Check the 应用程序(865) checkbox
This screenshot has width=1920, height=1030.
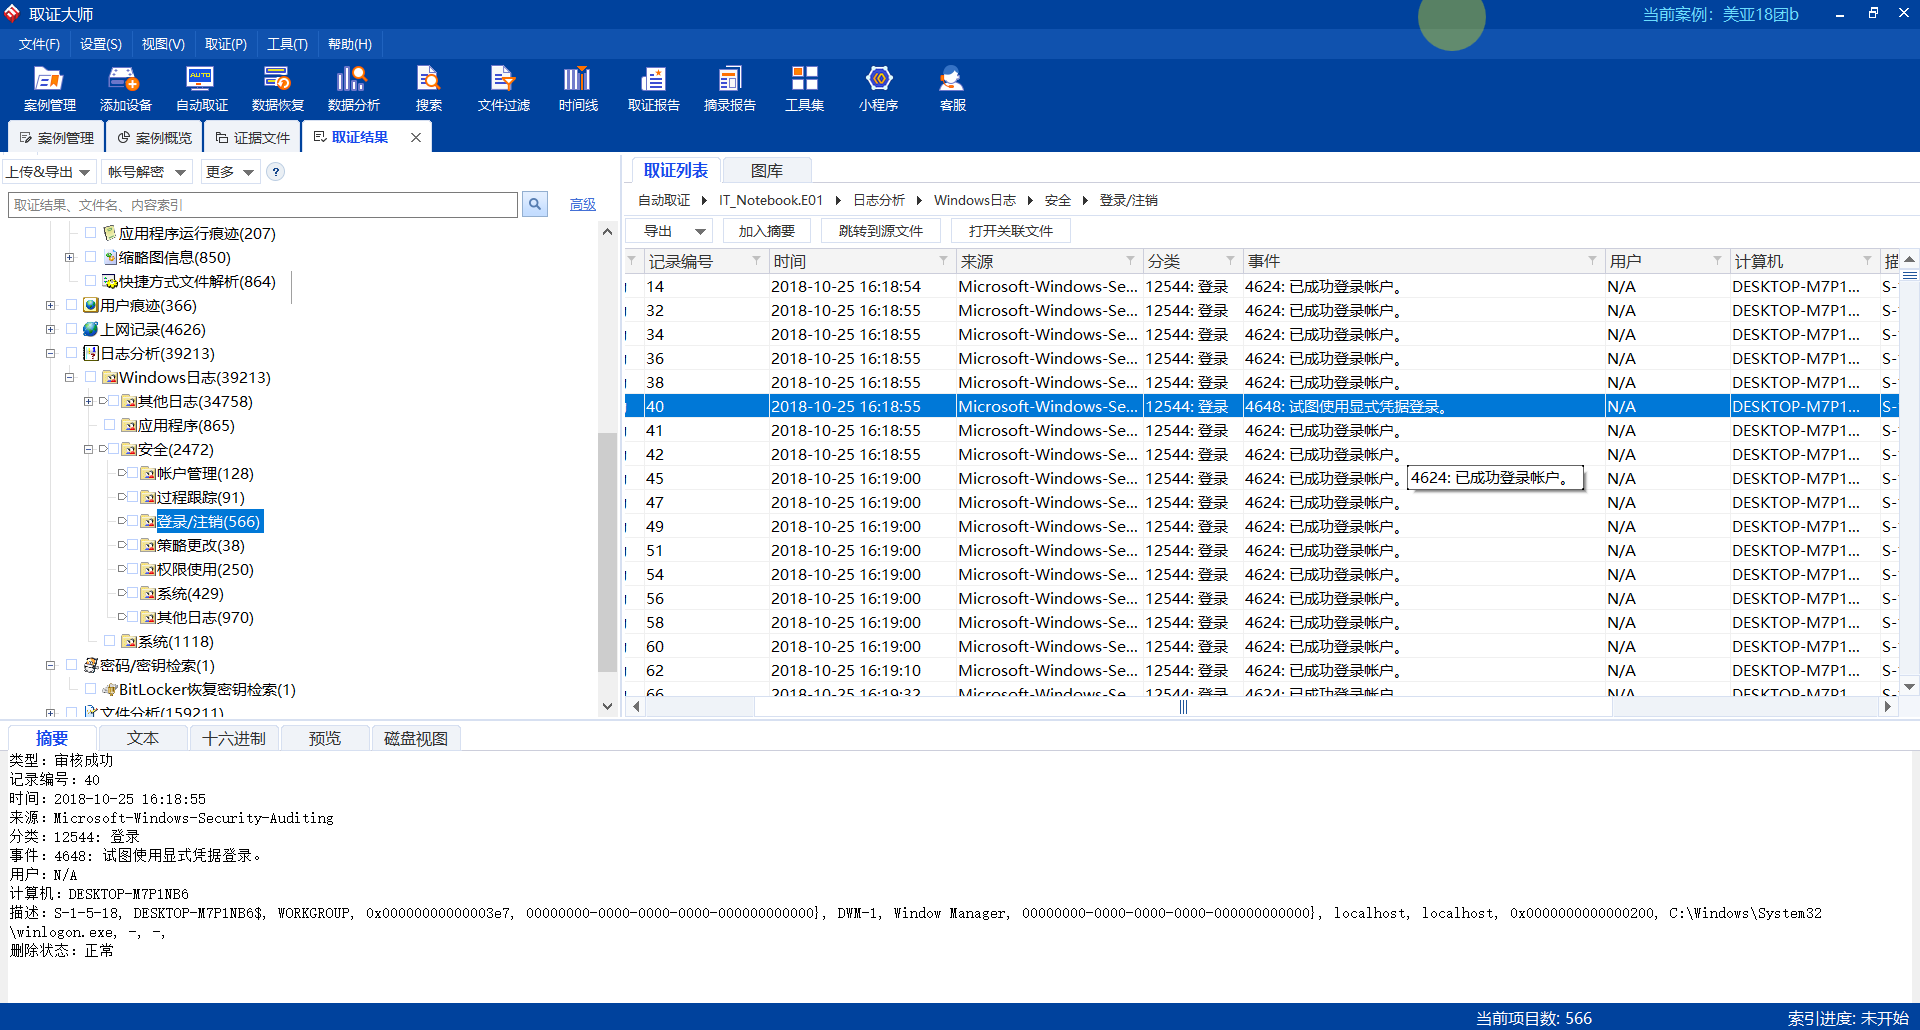110,425
